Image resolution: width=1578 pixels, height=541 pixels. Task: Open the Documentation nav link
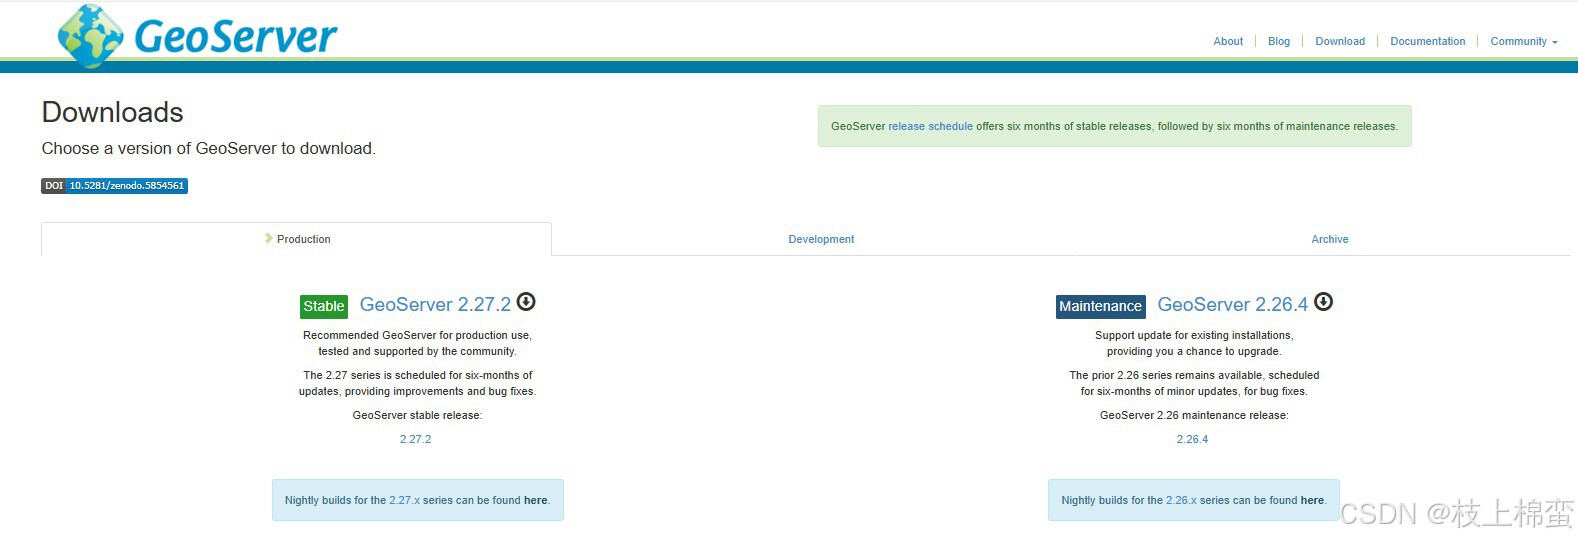coord(1427,41)
